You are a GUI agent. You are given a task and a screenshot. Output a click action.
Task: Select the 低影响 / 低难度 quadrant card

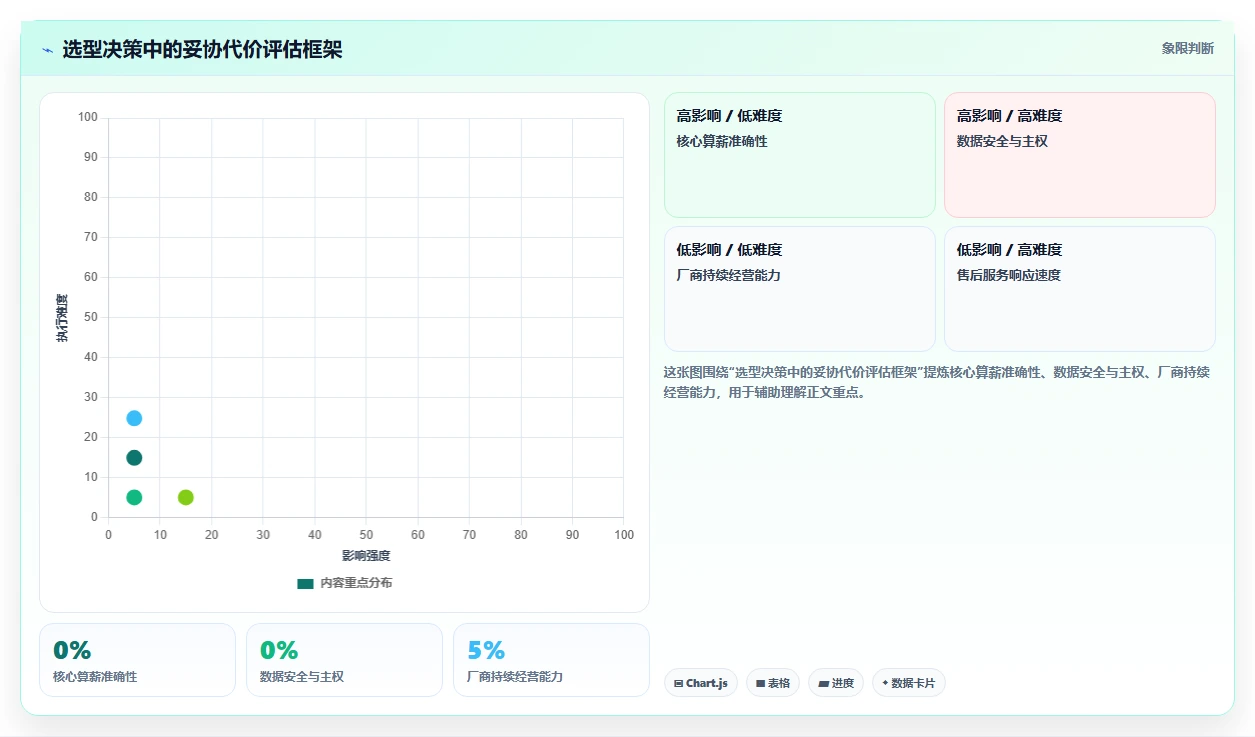pyautogui.click(x=800, y=289)
